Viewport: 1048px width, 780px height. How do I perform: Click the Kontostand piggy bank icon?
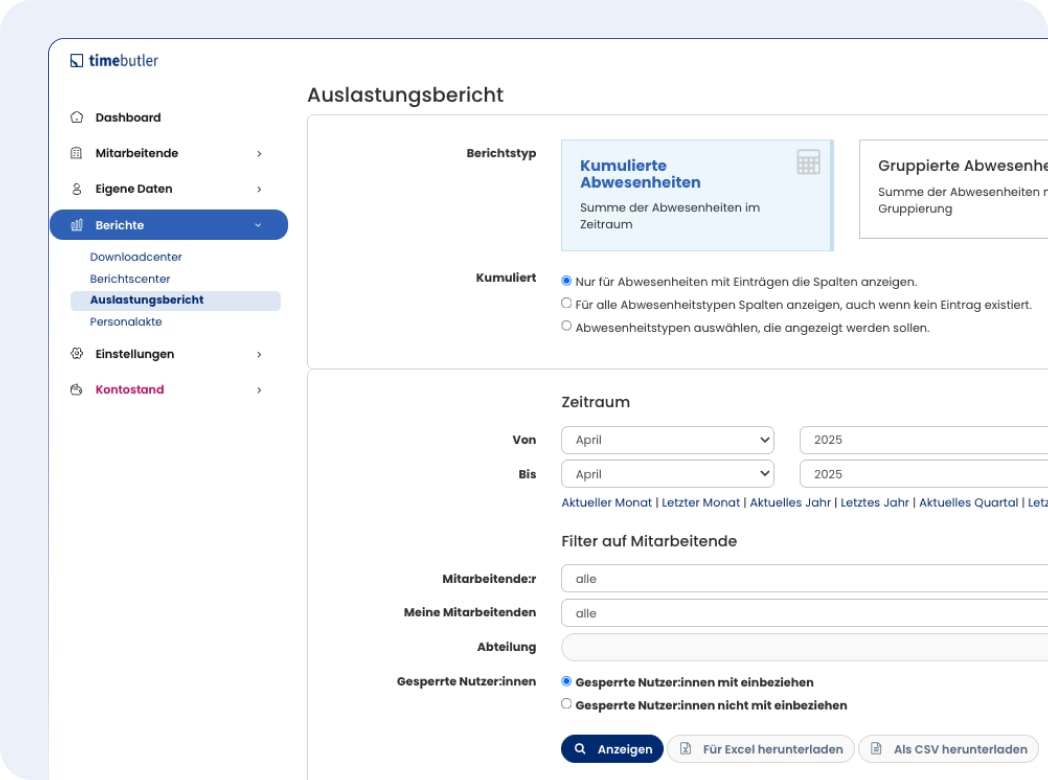click(x=76, y=390)
